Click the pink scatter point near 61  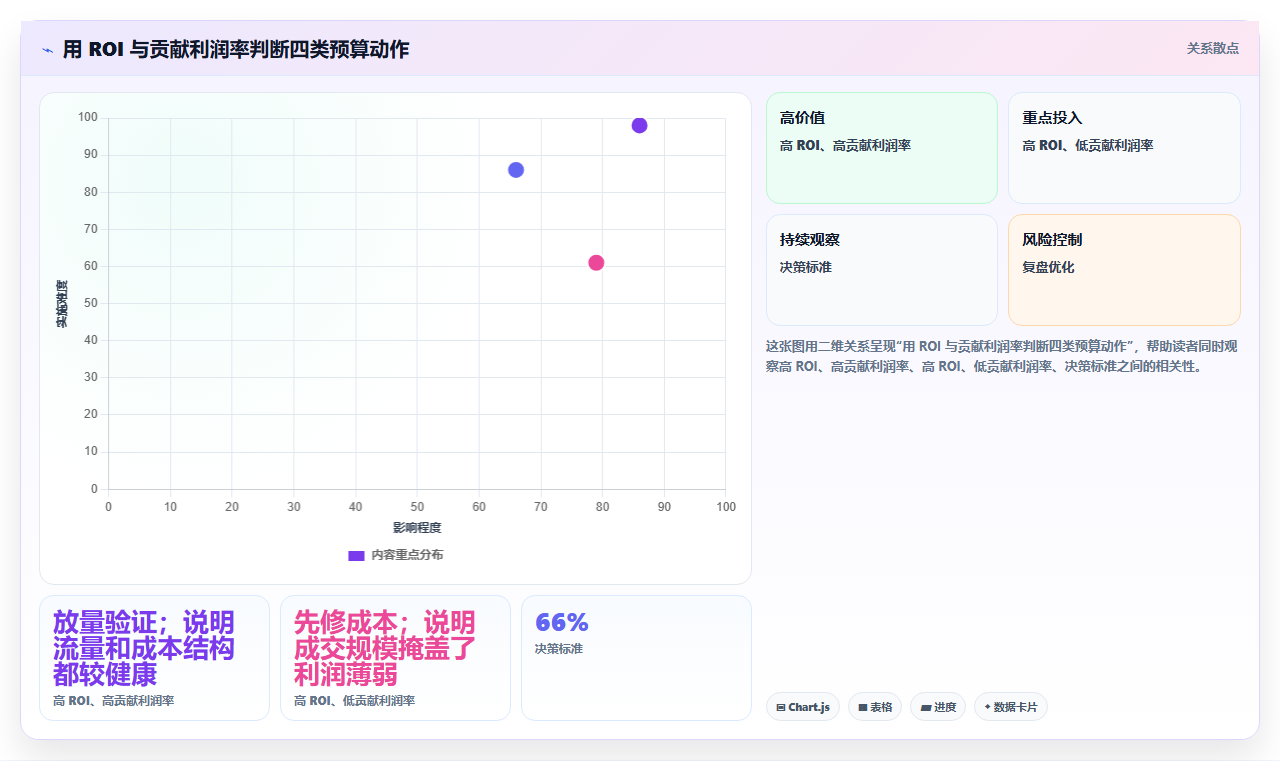coord(596,263)
